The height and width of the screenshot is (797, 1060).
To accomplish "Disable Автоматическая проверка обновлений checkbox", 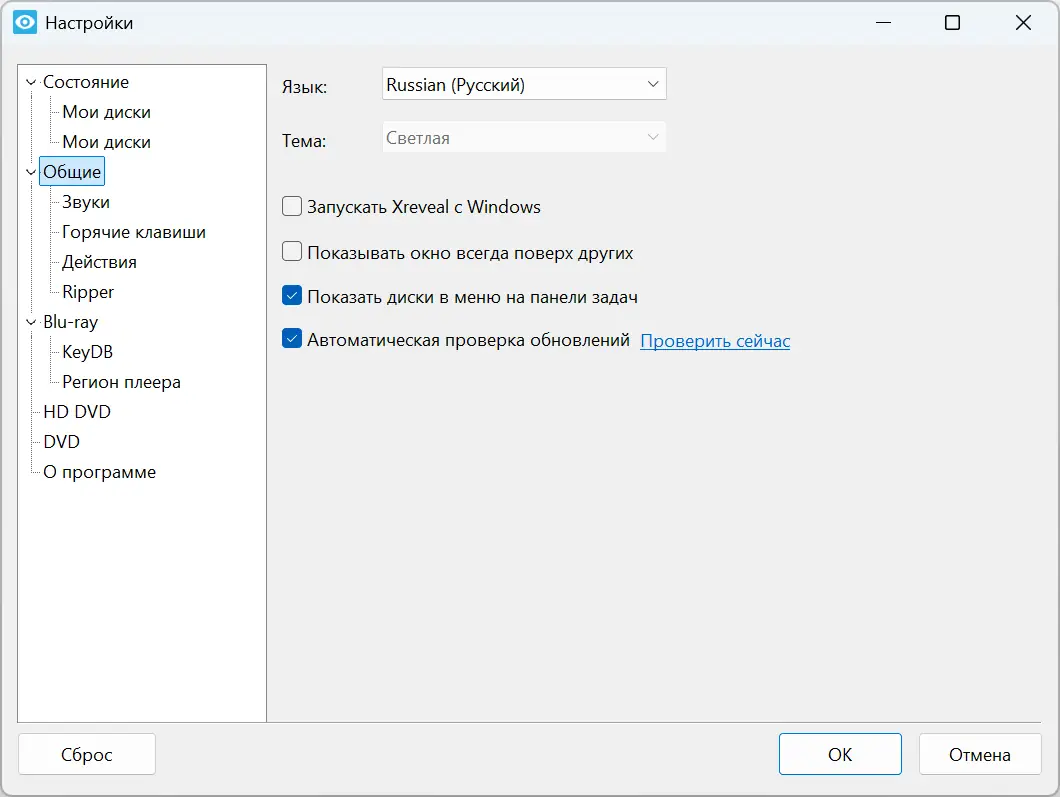I will pos(292,340).
